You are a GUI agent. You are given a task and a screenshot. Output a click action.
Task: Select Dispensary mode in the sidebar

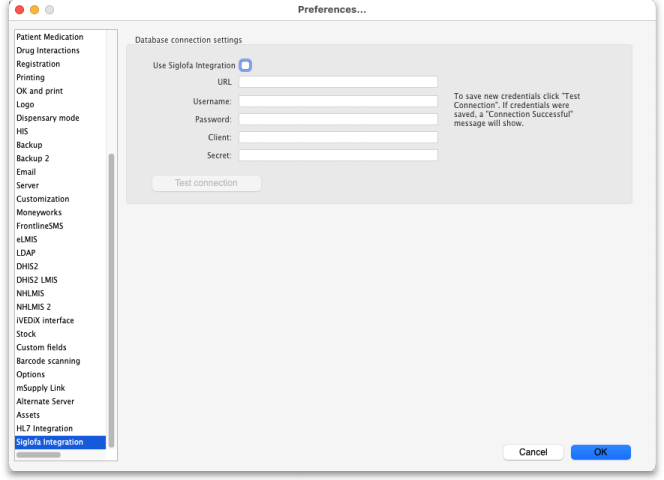pos(47,118)
